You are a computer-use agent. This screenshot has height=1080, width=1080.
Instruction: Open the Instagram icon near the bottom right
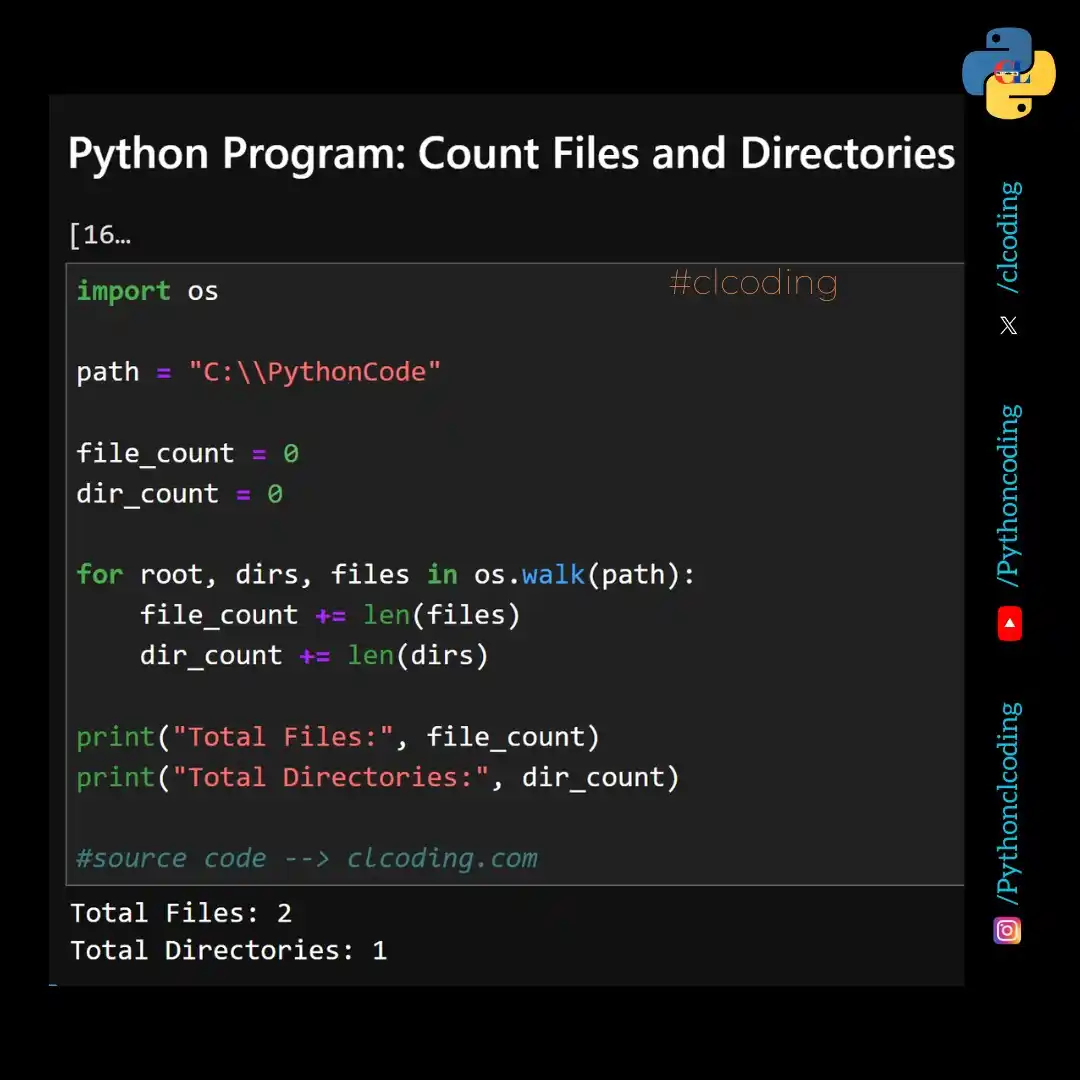[x=1008, y=930]
